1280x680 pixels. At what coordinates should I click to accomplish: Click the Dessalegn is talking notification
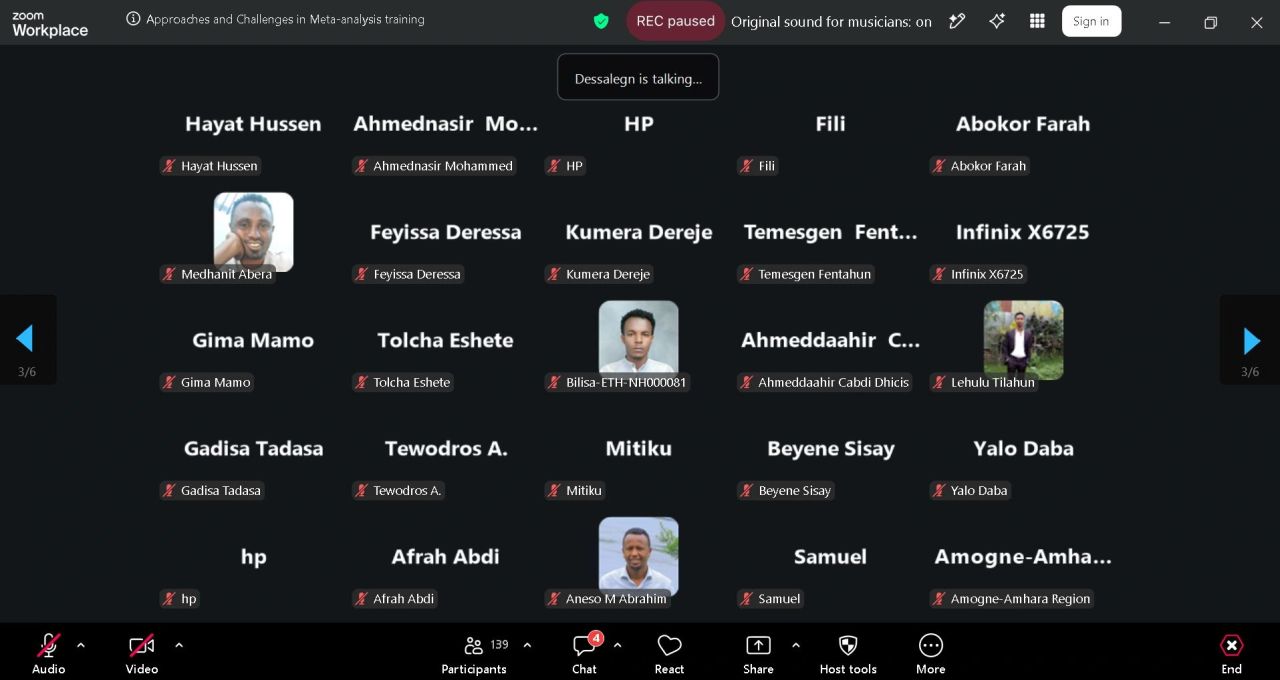pos(638,78)
